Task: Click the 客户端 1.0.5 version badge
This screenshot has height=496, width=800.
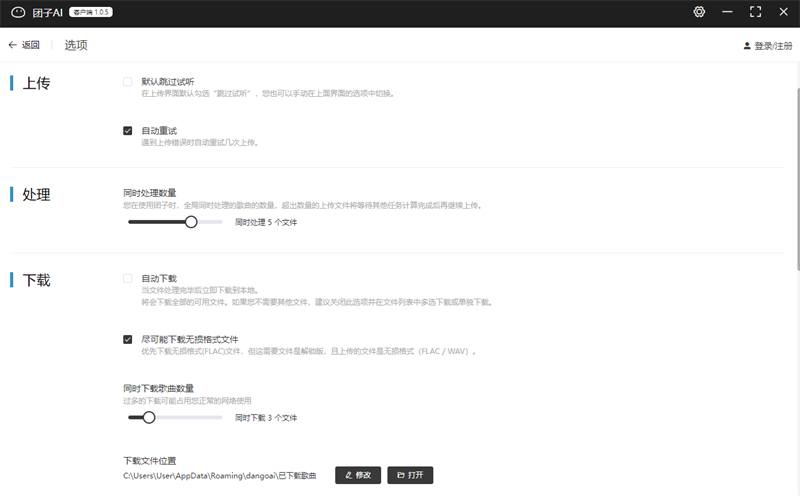Action: click(x=92, y=13)
